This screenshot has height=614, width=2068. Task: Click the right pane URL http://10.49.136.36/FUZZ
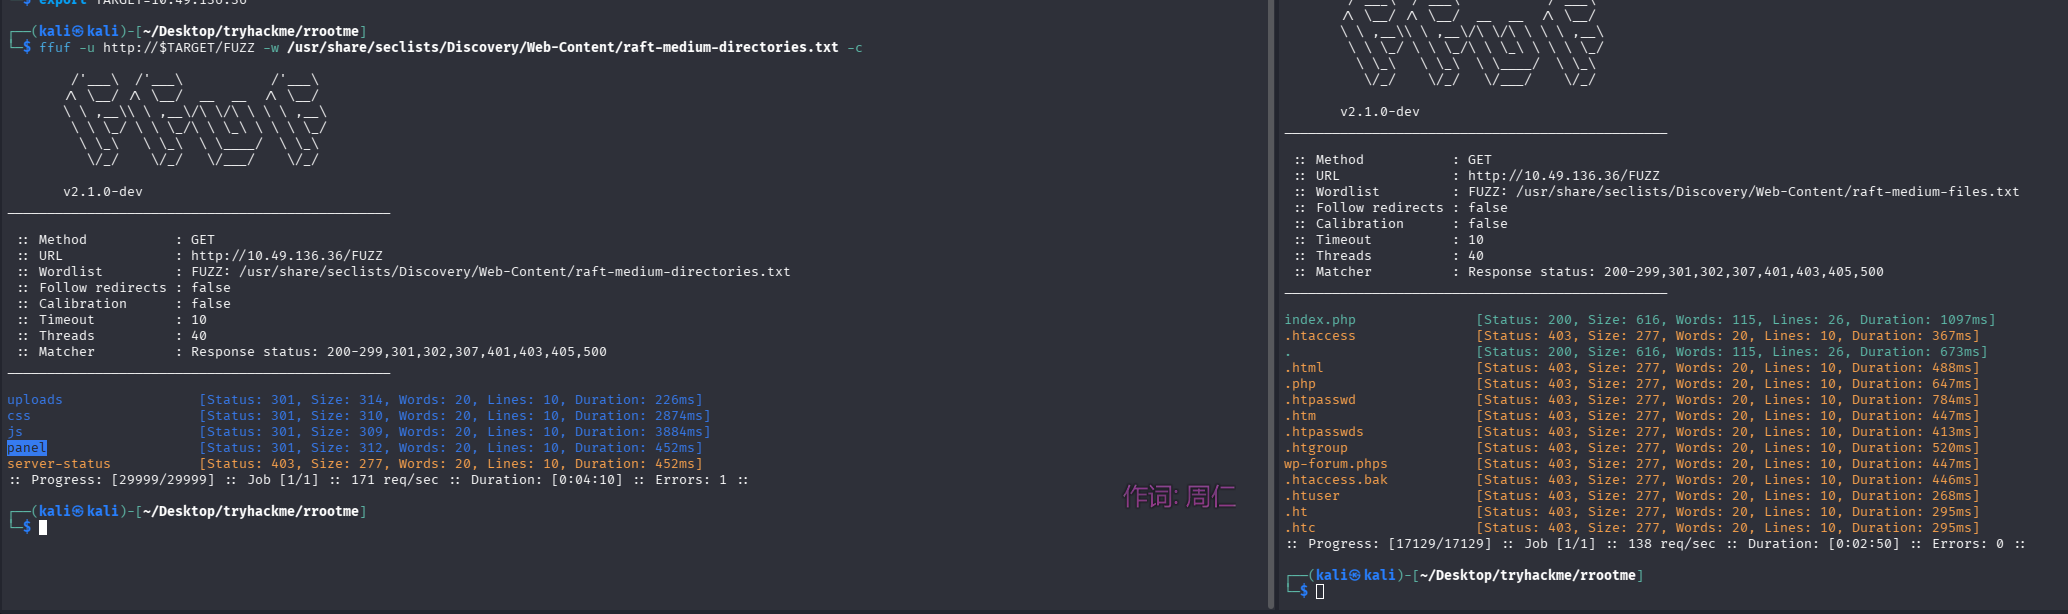1563,176
